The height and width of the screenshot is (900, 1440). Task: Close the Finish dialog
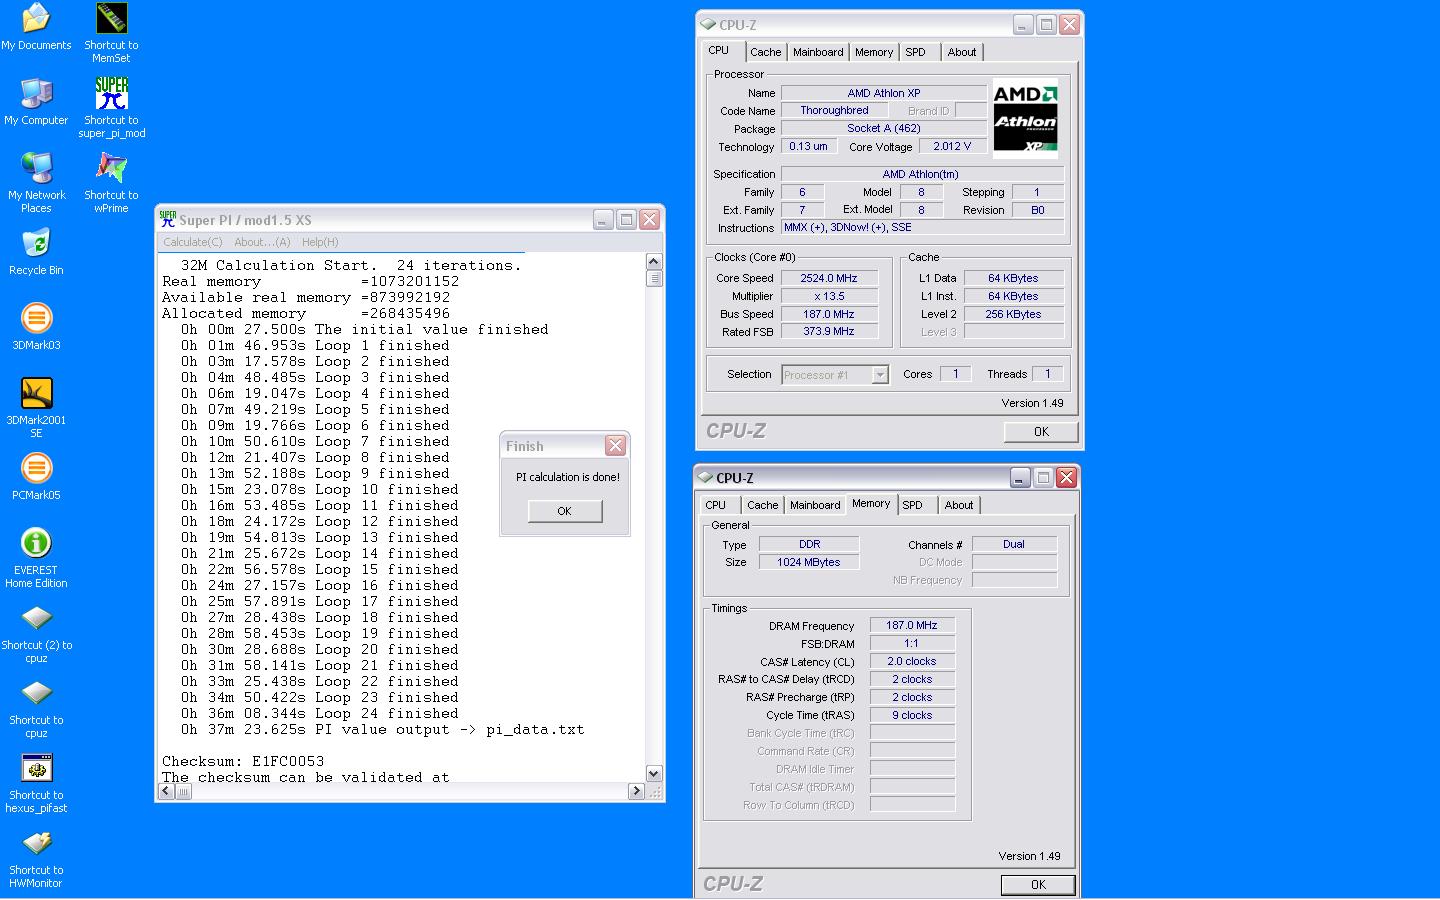coord(615,446)
